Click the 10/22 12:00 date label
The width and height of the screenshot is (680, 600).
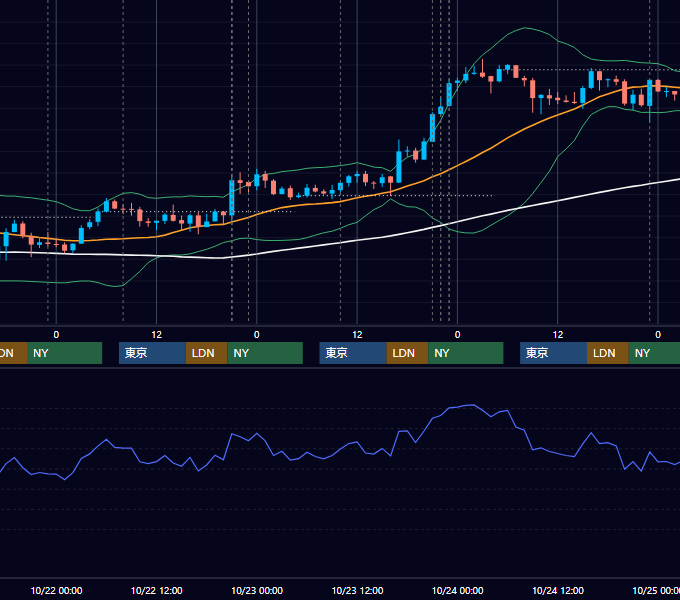coord(157,590)
